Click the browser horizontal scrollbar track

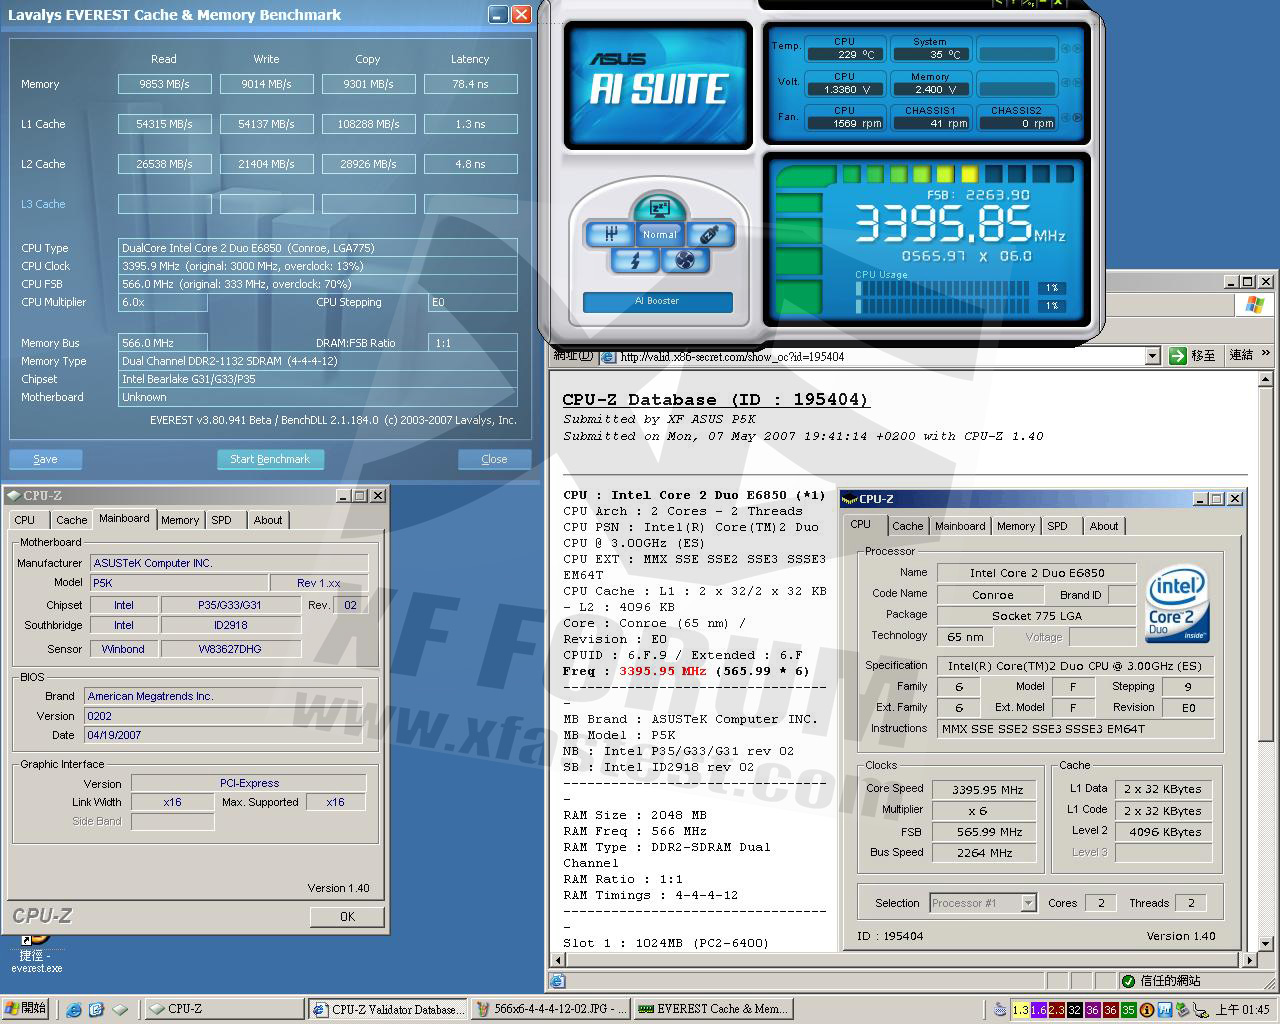click(900, 960)
